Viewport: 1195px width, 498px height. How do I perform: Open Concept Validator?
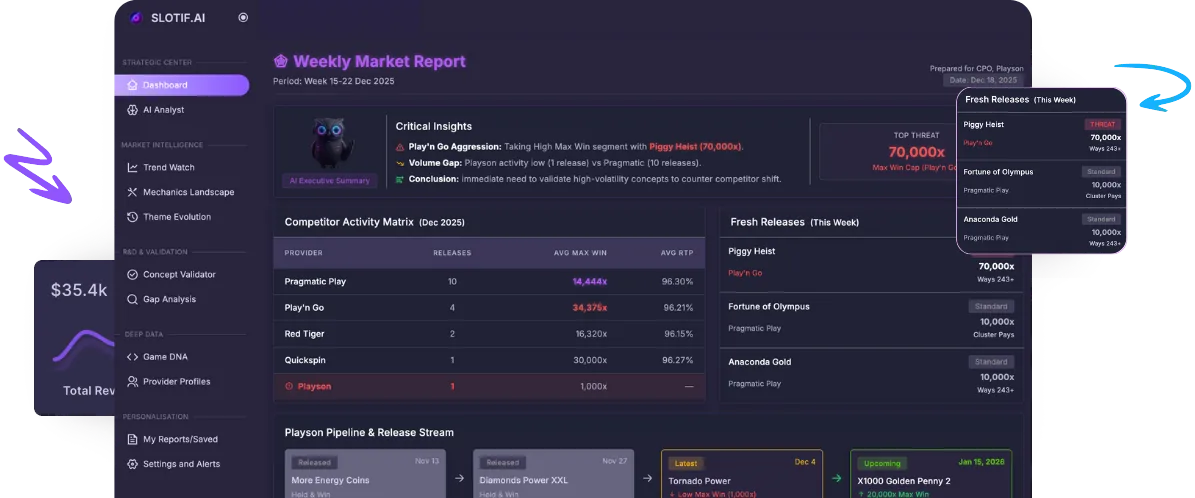coord(179,275)
